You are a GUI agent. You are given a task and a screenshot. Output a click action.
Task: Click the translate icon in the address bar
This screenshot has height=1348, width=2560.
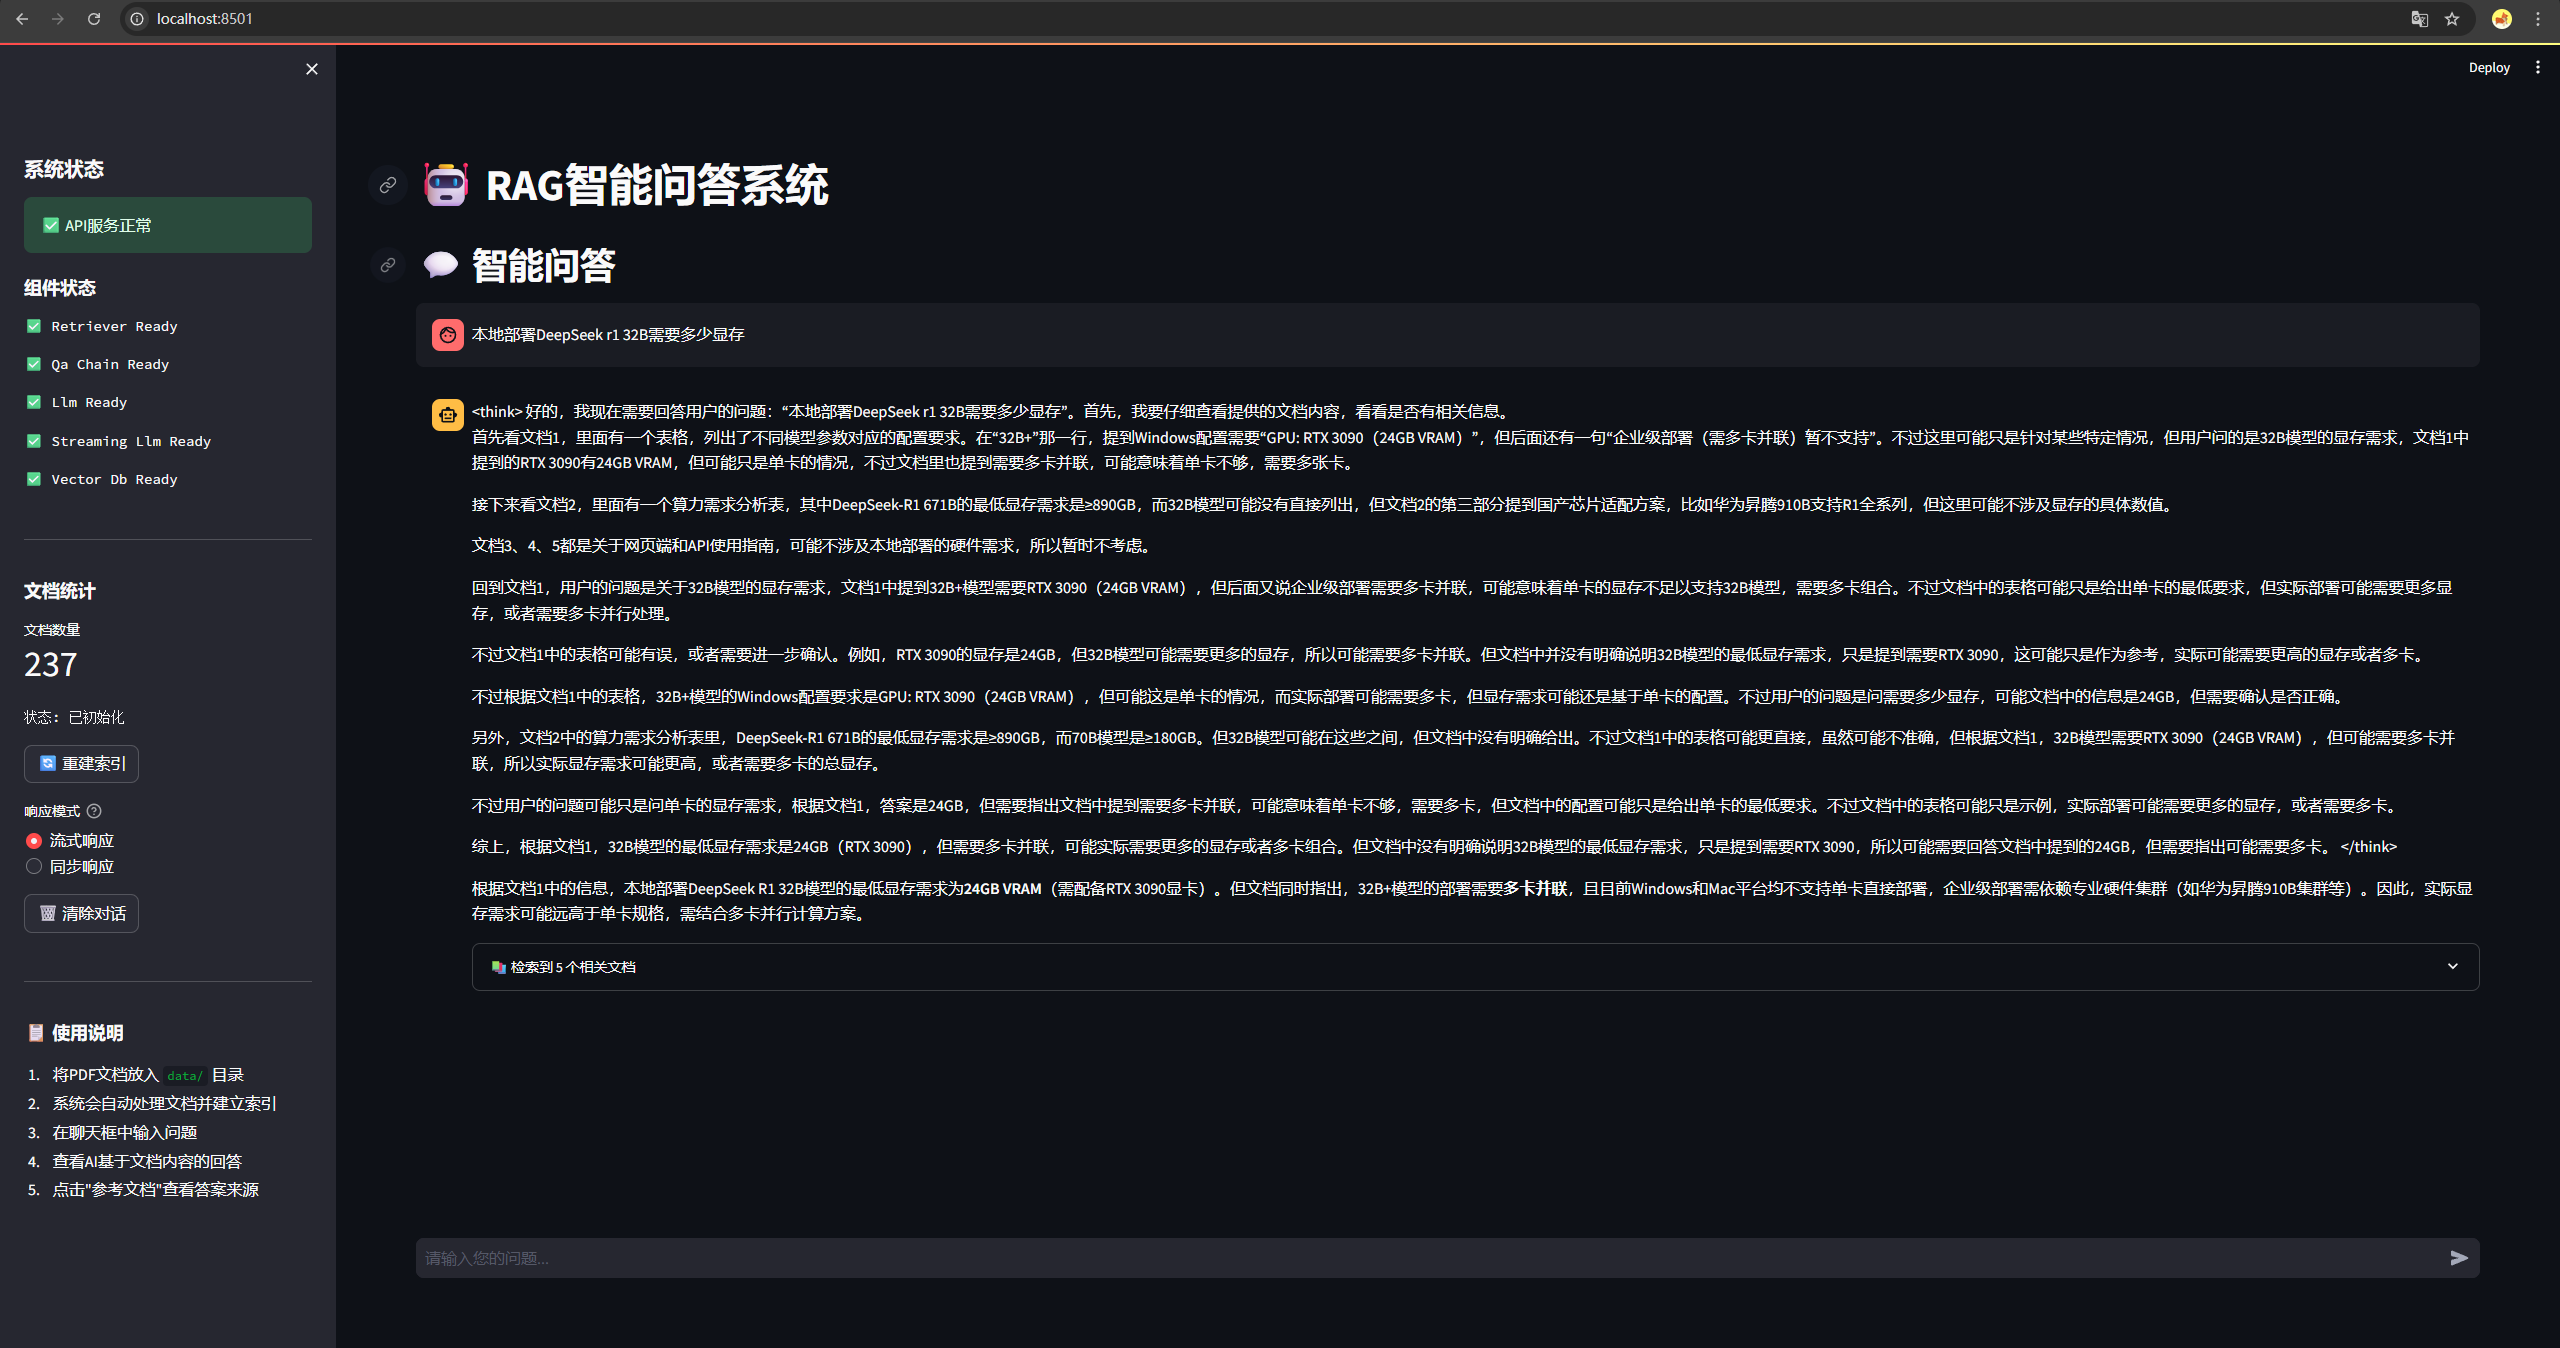[x=2420, y=19]
